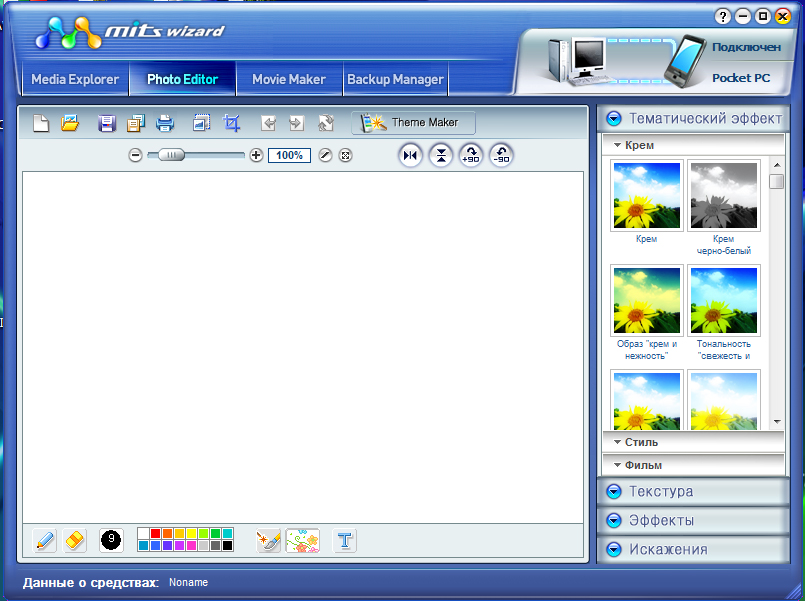805x601 pixels.
Task: Open an image file from folder
Action: pos(70,123)
